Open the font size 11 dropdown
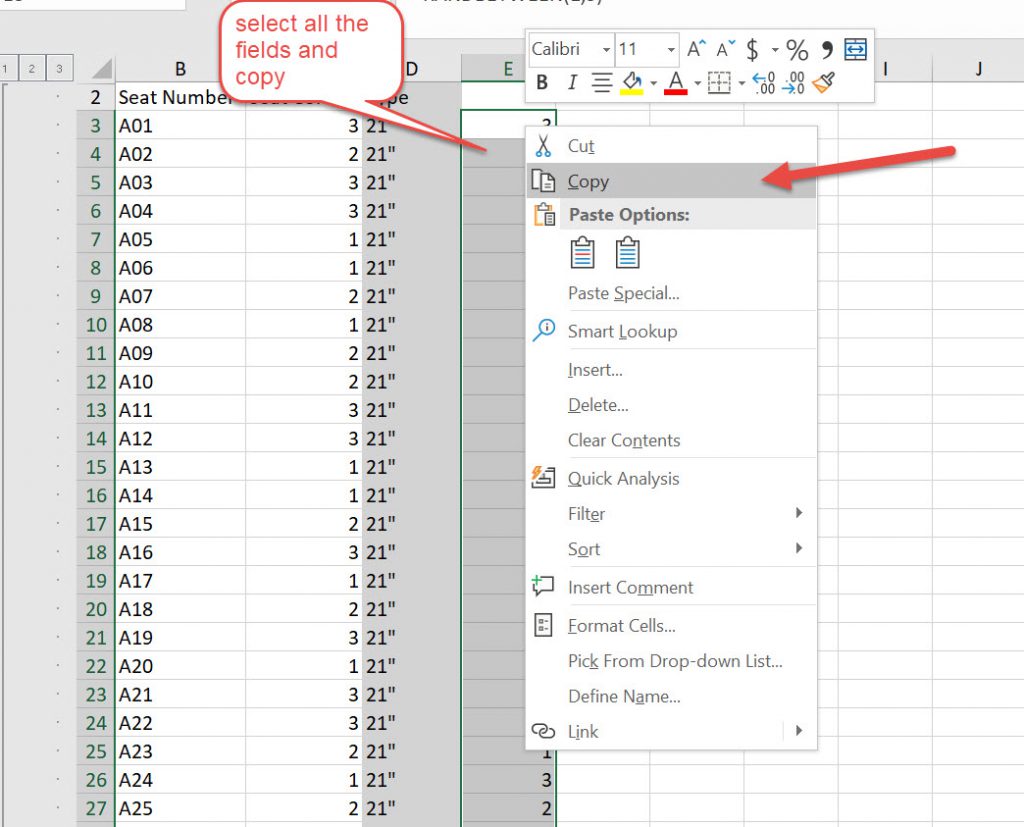This screenshot has width=1024, height=827. pos(669,49)
